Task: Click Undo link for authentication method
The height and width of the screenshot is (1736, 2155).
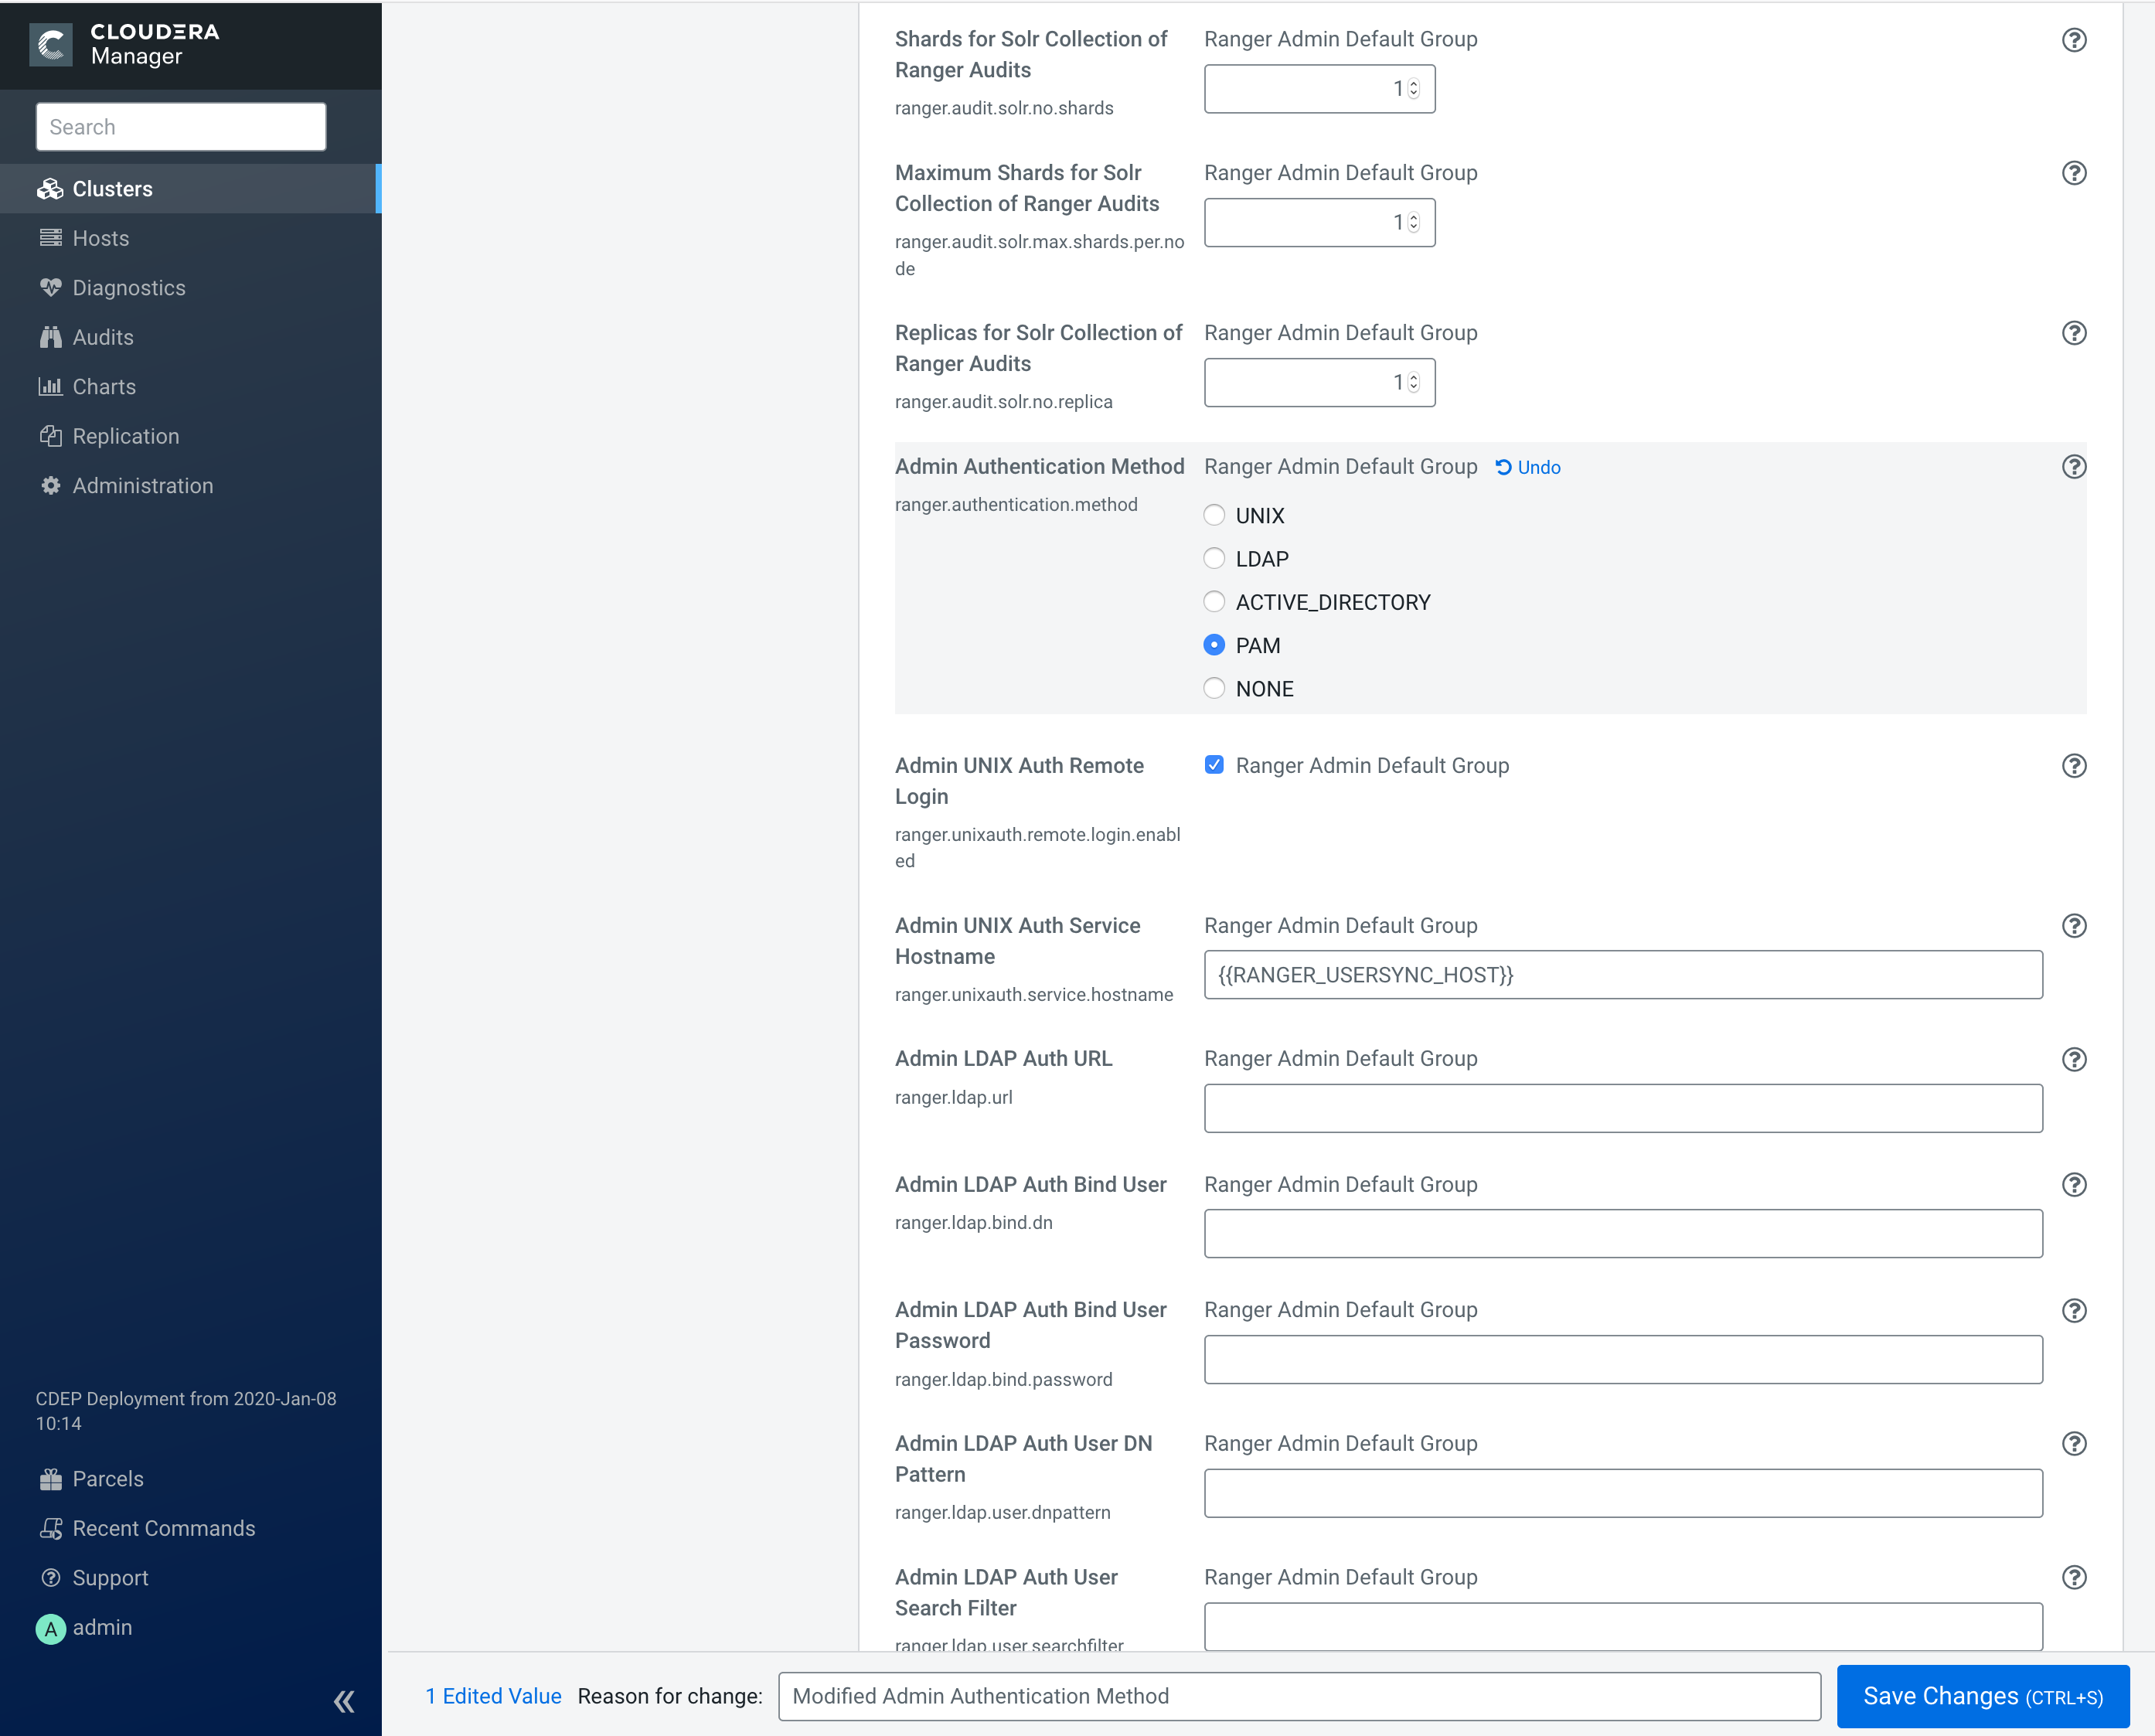Action: coord(1527,467)
